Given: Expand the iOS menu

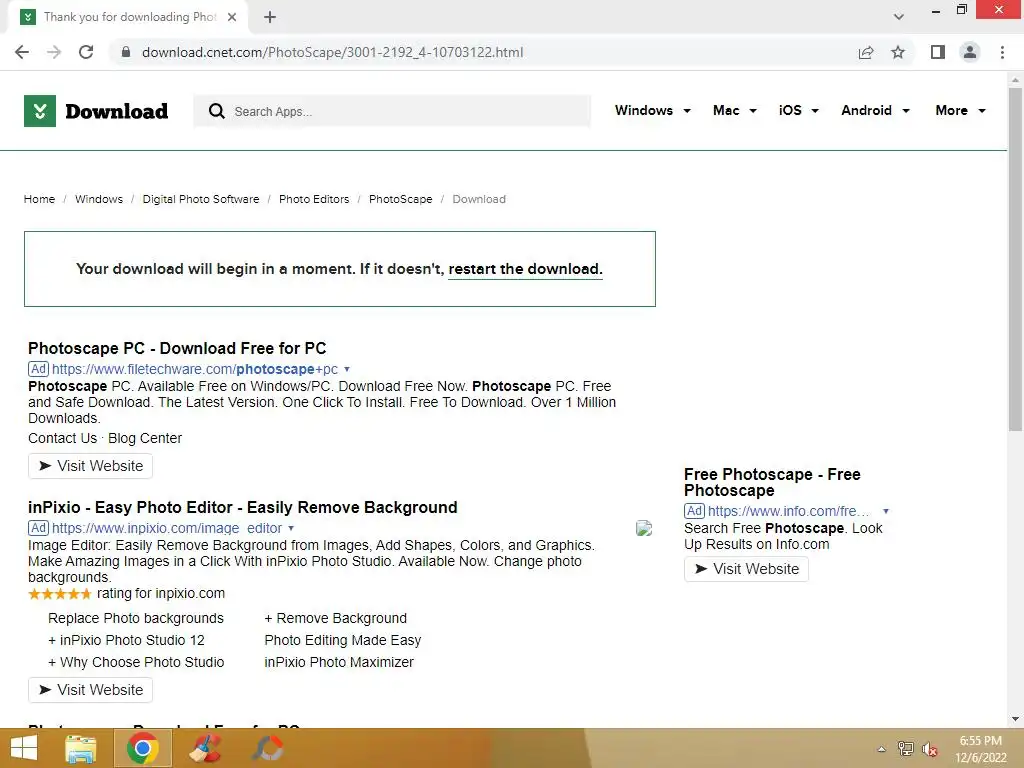Looking at the screenshot, I should [x=799, y=110].
